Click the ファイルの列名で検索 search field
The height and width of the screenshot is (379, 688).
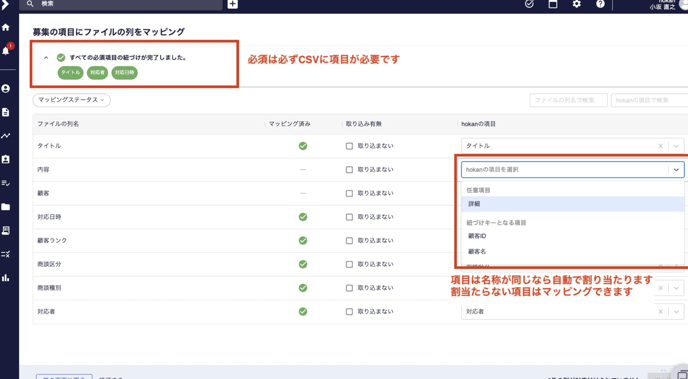click(568, 100)
